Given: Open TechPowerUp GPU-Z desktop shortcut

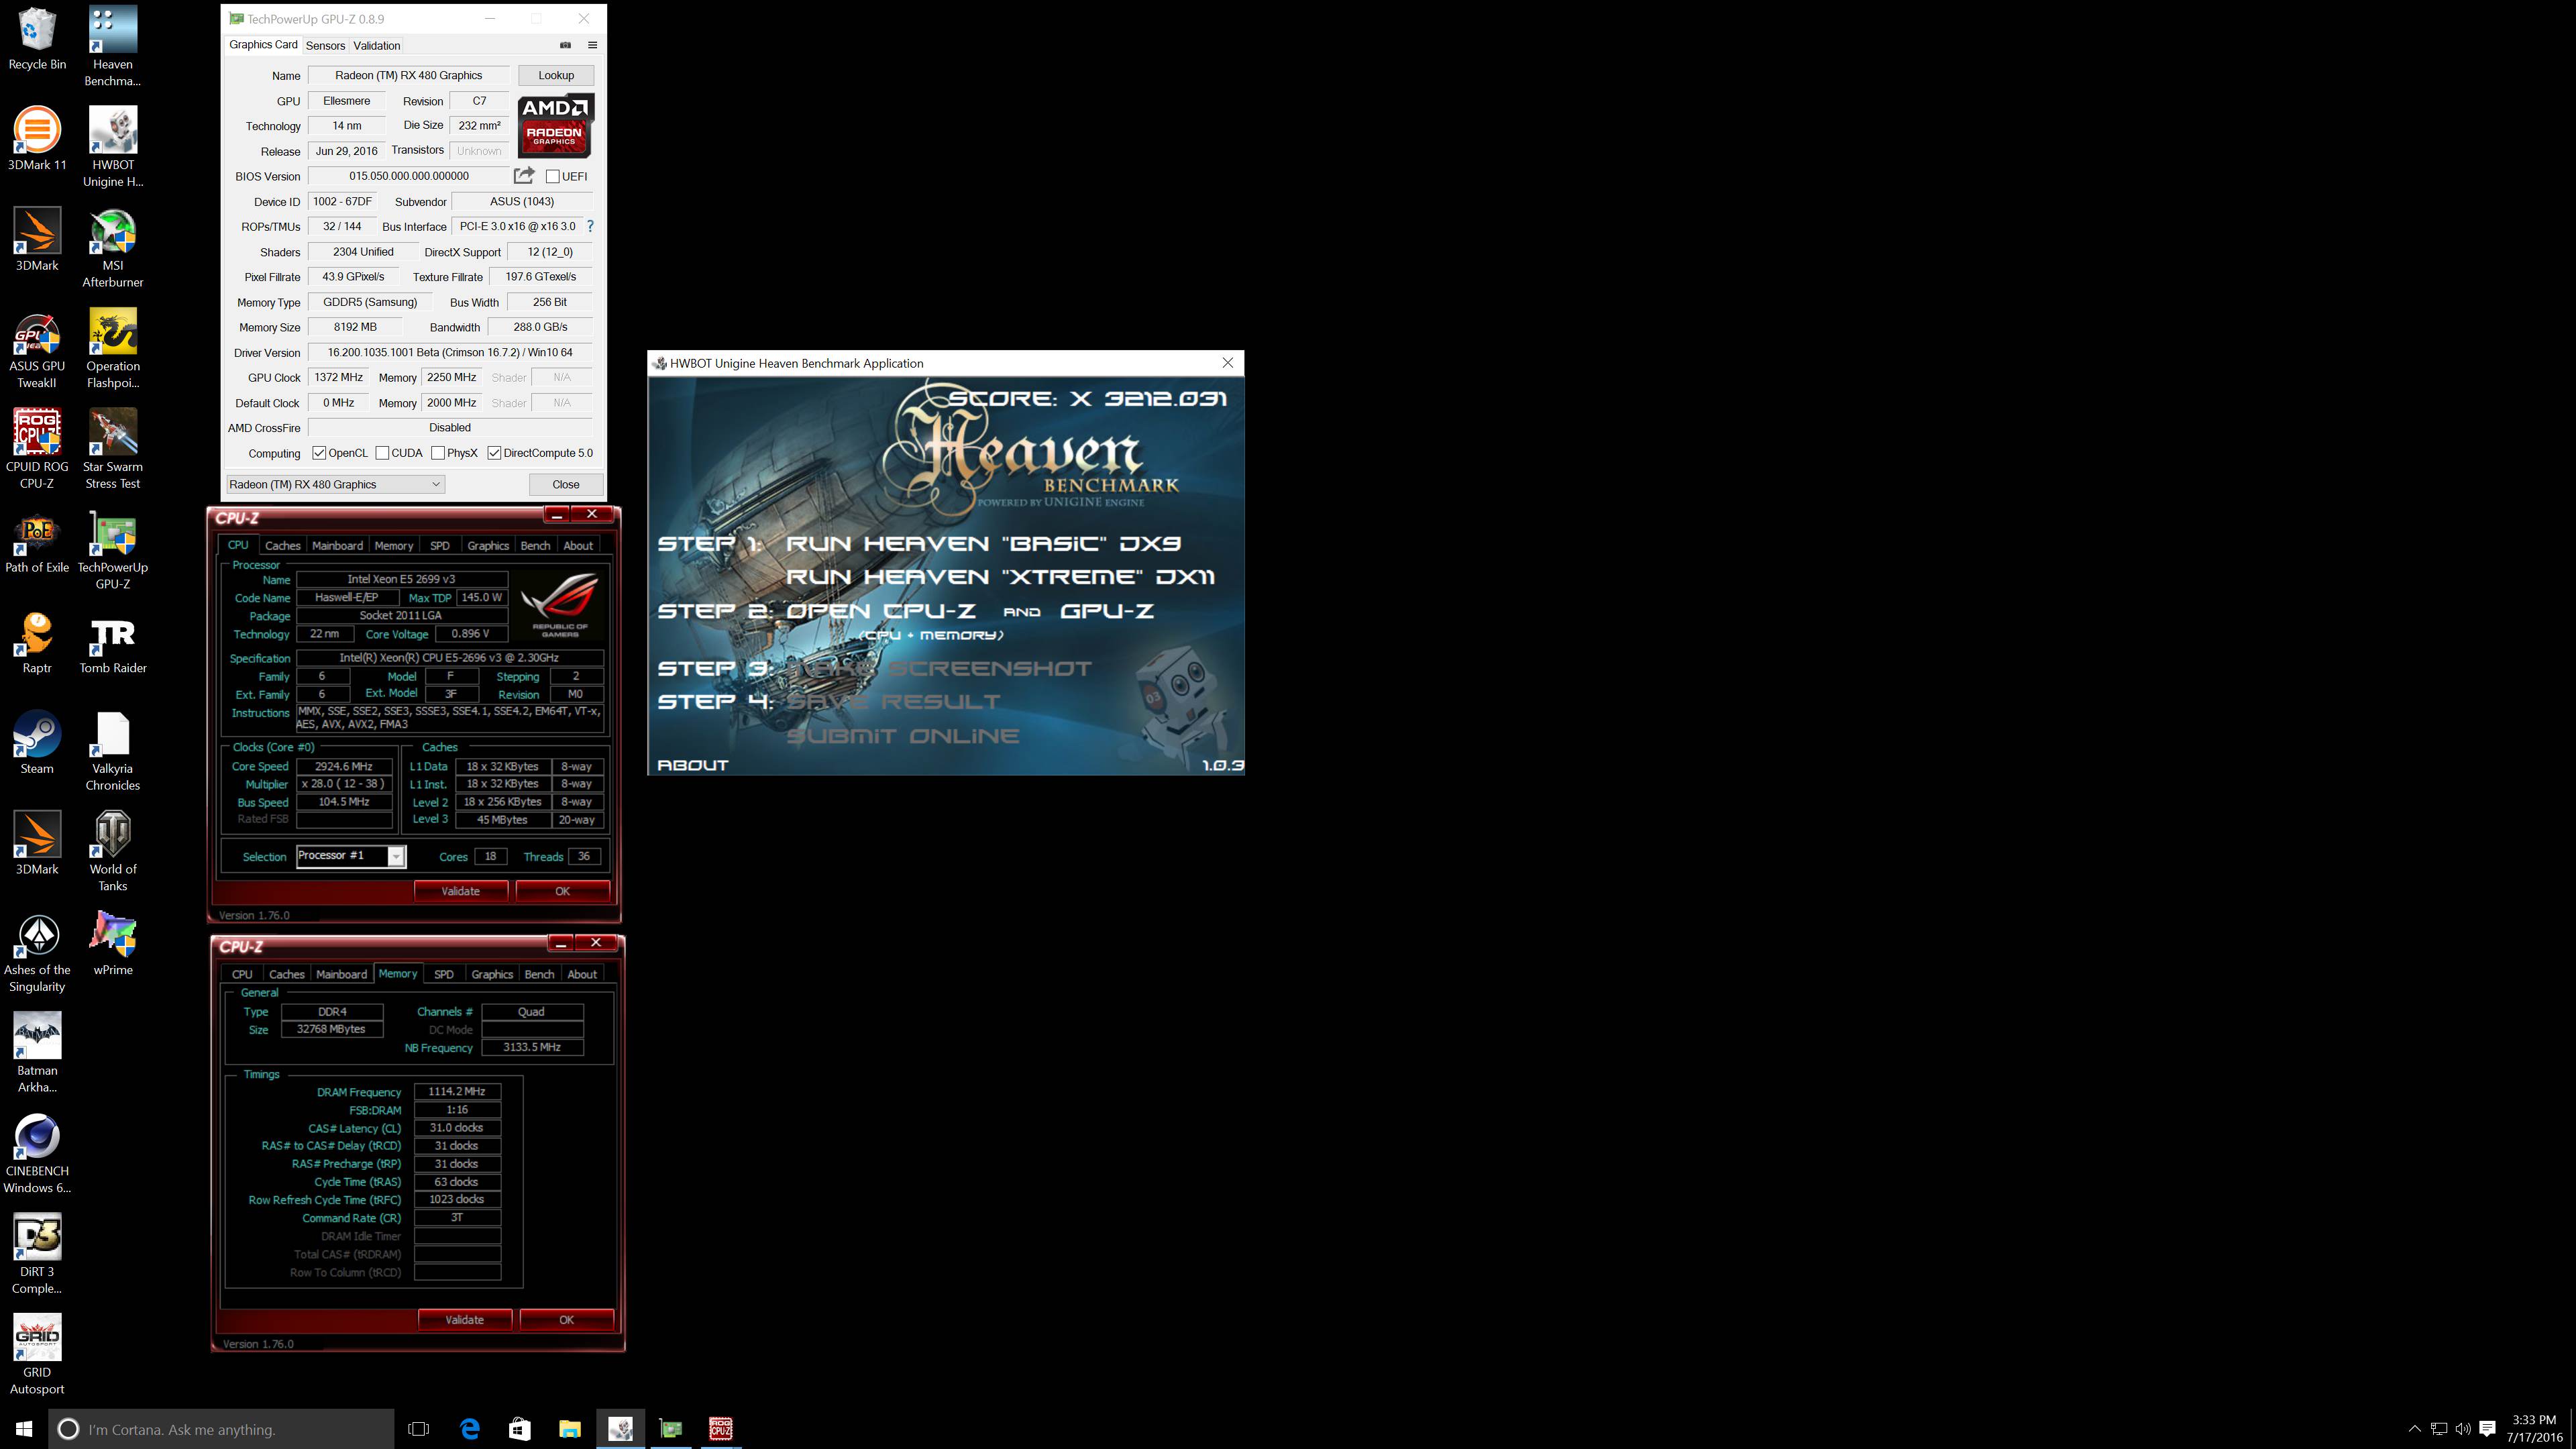Looking at the screenshot, I should pyautogui.click(x=113, y=550).
